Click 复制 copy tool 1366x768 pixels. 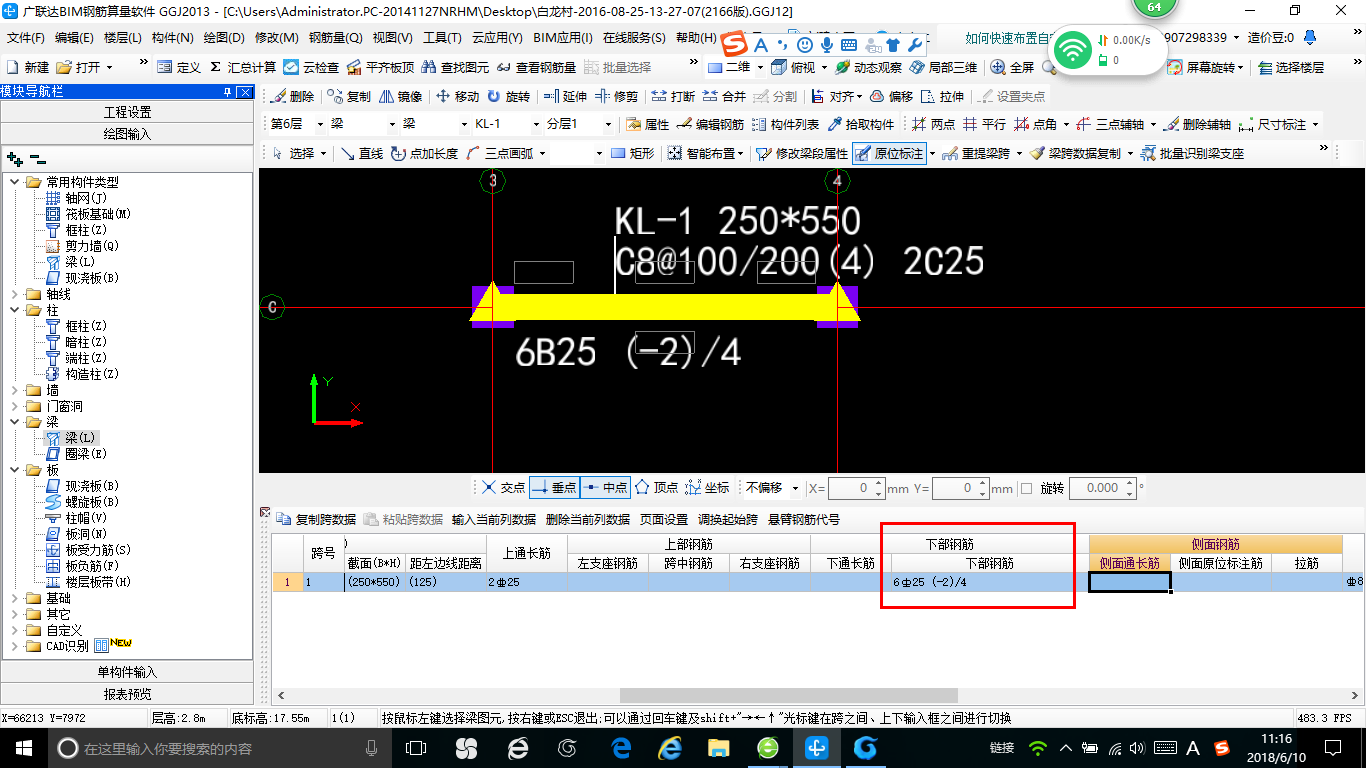pyautogui.click(x=347, y=96)
